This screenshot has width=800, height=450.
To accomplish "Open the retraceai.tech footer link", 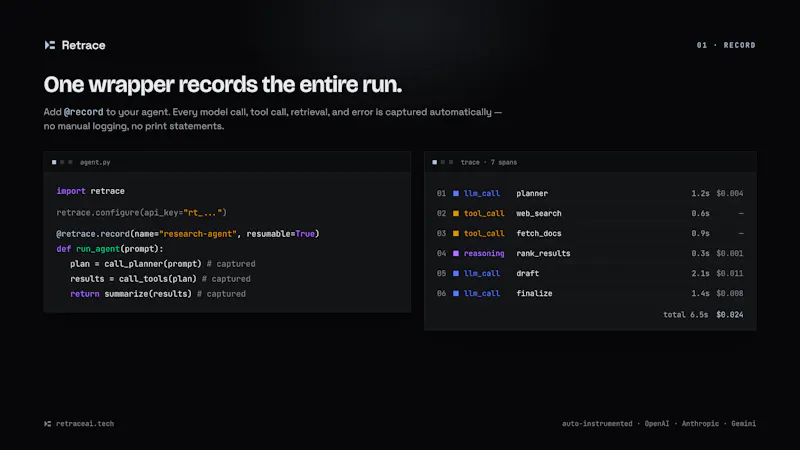I will tap(85, 423).
